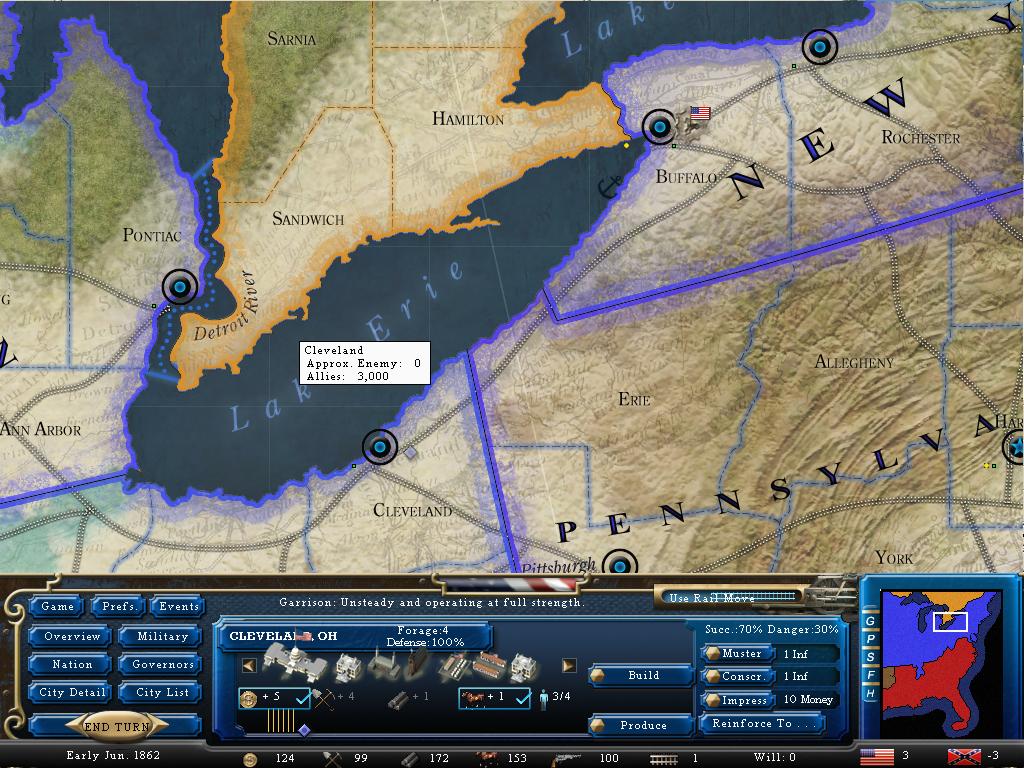Click the iron stock icon showing 172
Image resolution: width=1024 pixels, height=768 pixels.
pos(410,758)
